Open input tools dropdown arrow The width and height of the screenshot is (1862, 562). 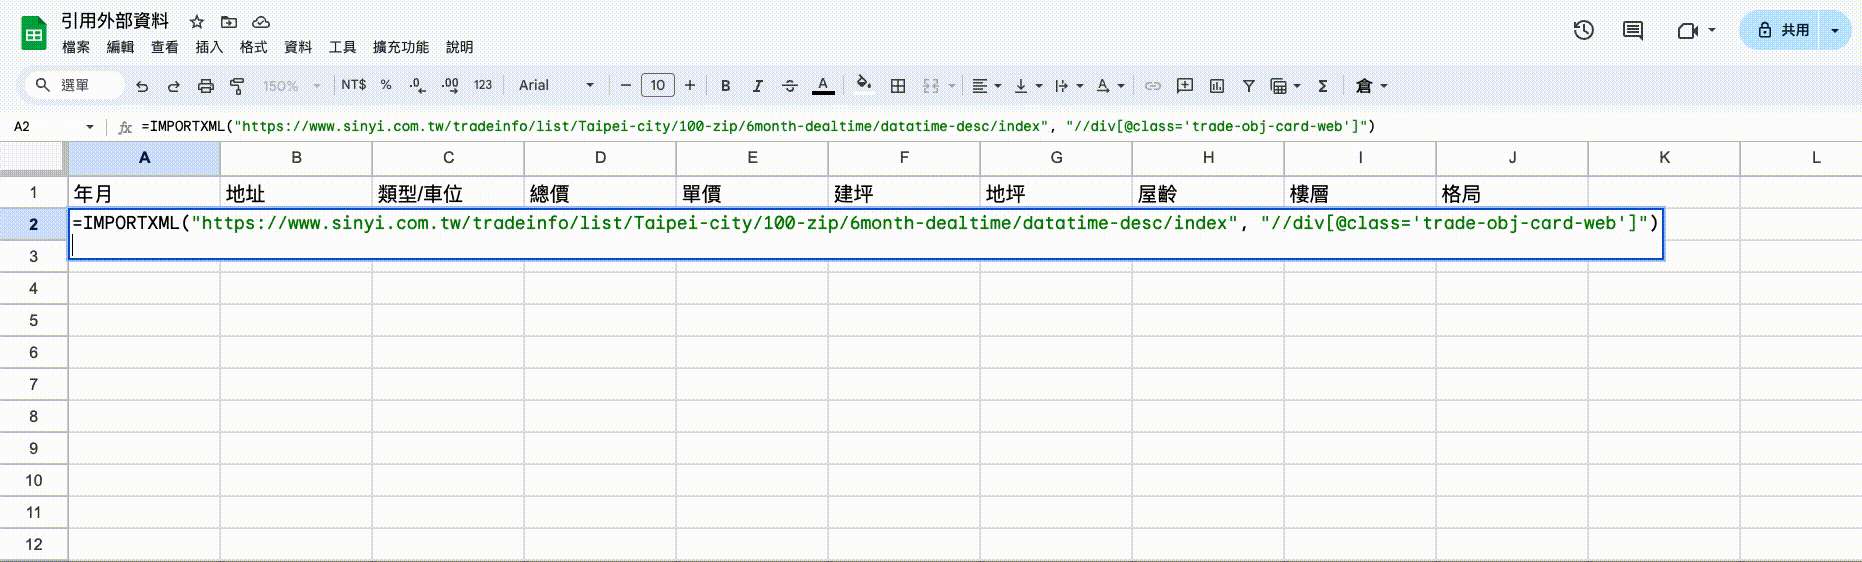coord(1384,86)
